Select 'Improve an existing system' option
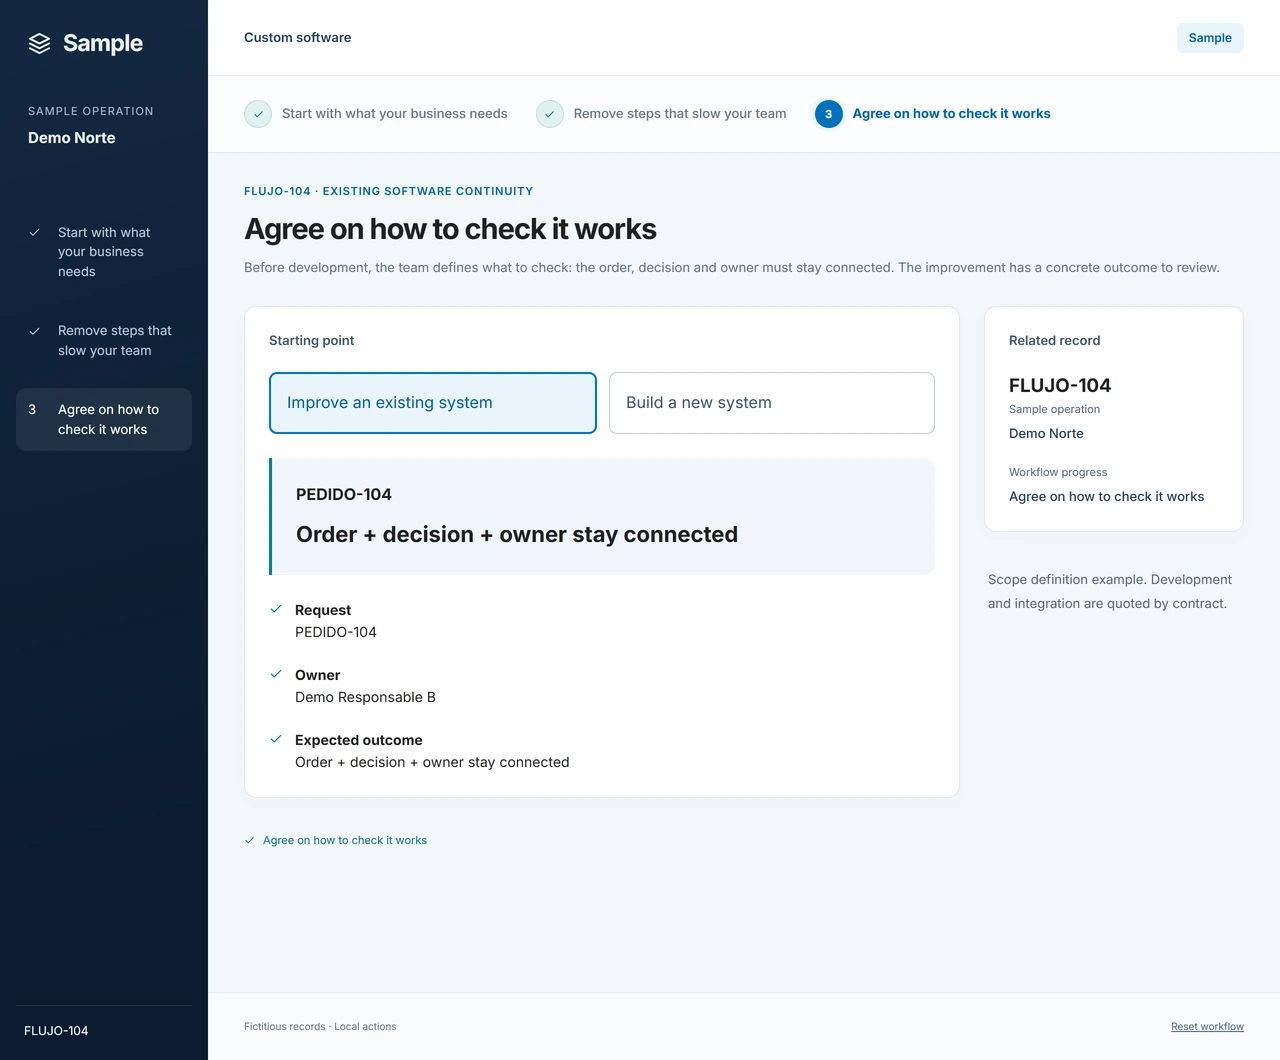 pos(433,403)
